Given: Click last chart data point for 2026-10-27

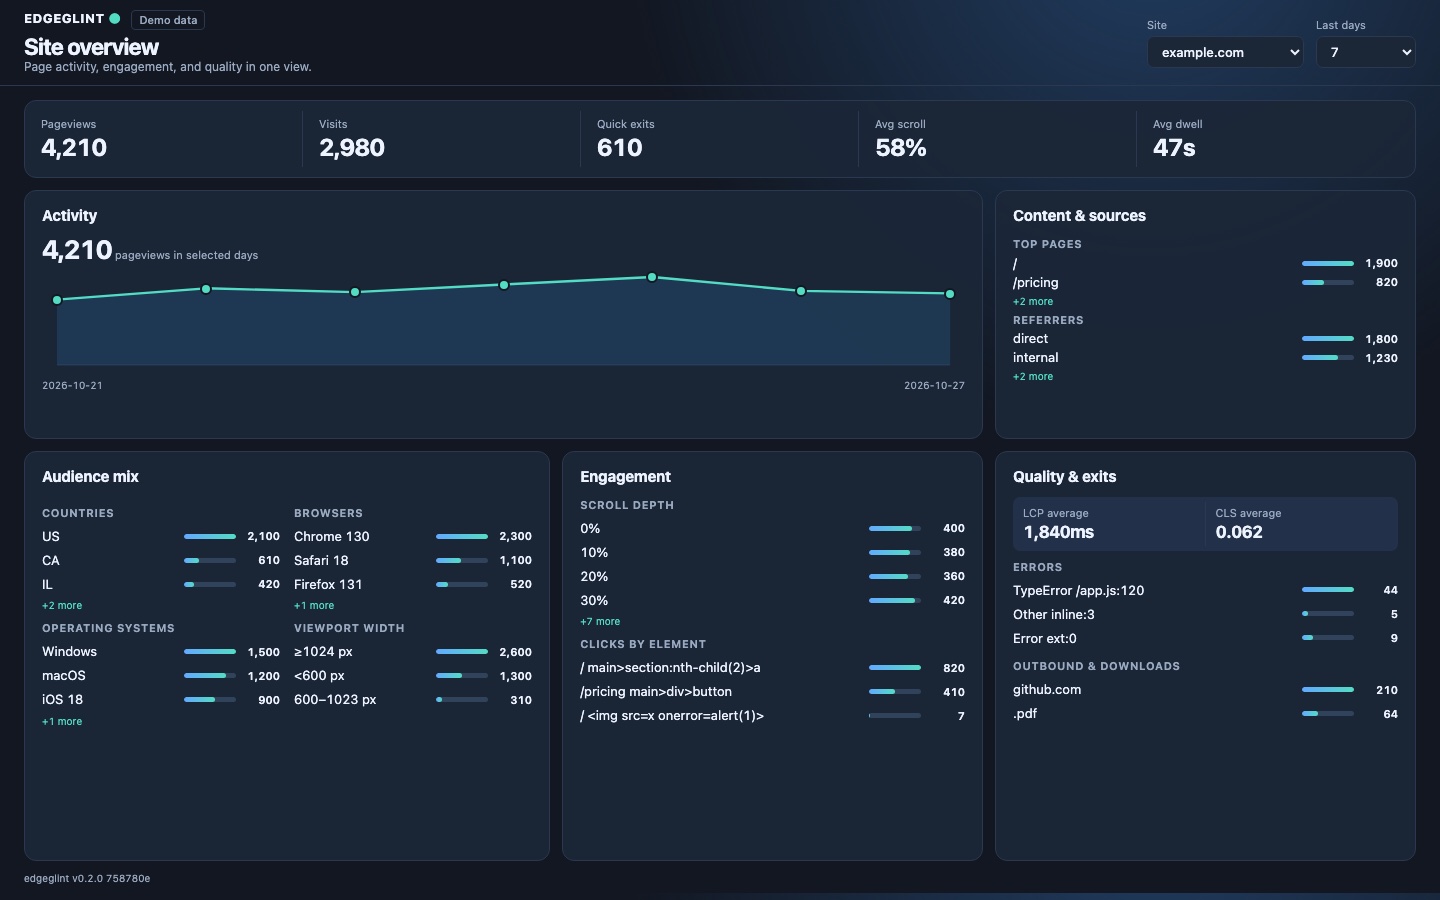Looking at the screenshot, I should 950,294.
